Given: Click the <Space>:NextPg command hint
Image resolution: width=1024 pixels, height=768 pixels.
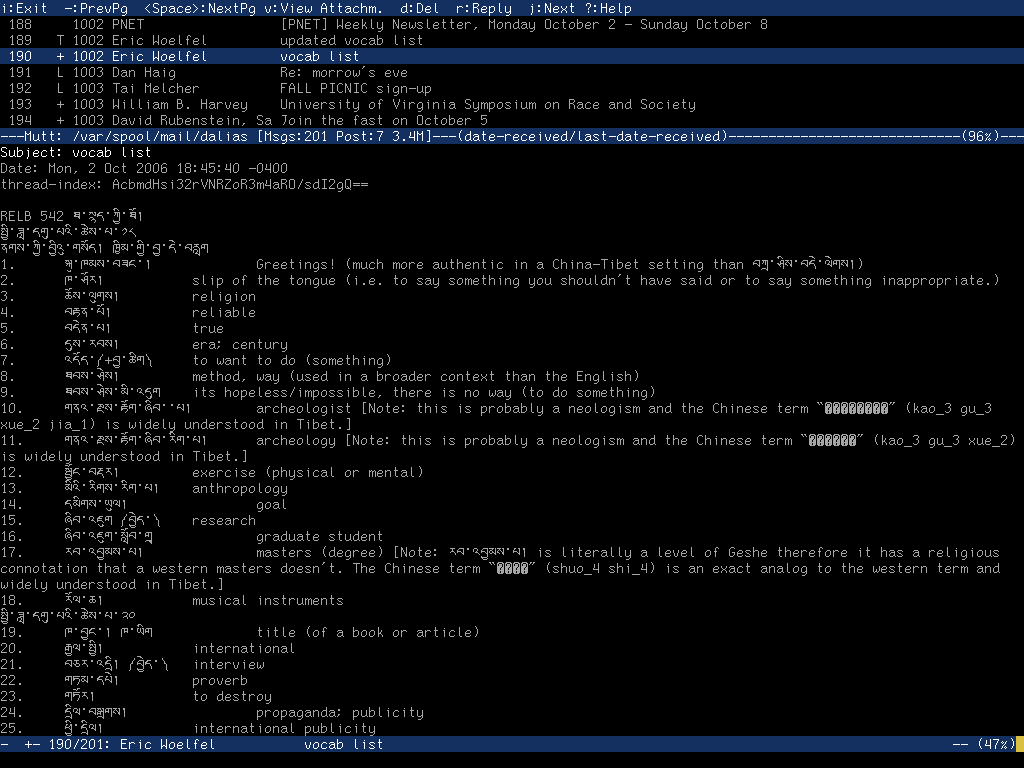Looking at the screenshot, I should 200,8.
